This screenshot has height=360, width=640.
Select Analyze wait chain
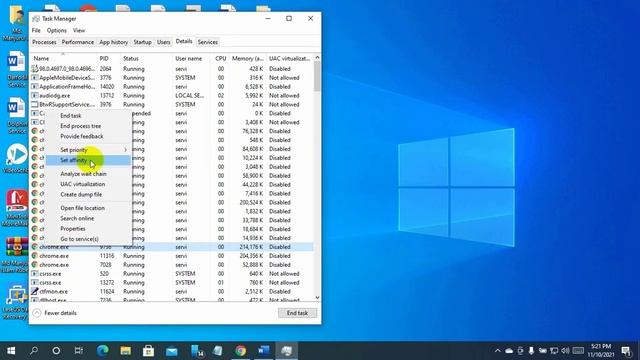click(83, 174)
